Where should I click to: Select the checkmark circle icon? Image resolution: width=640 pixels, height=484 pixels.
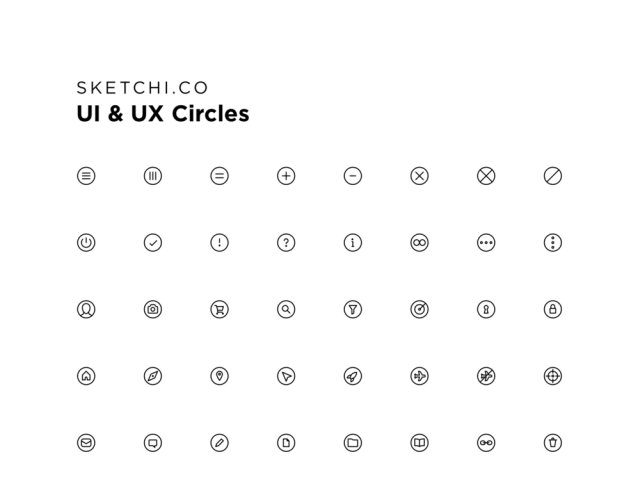coord(153,243)
